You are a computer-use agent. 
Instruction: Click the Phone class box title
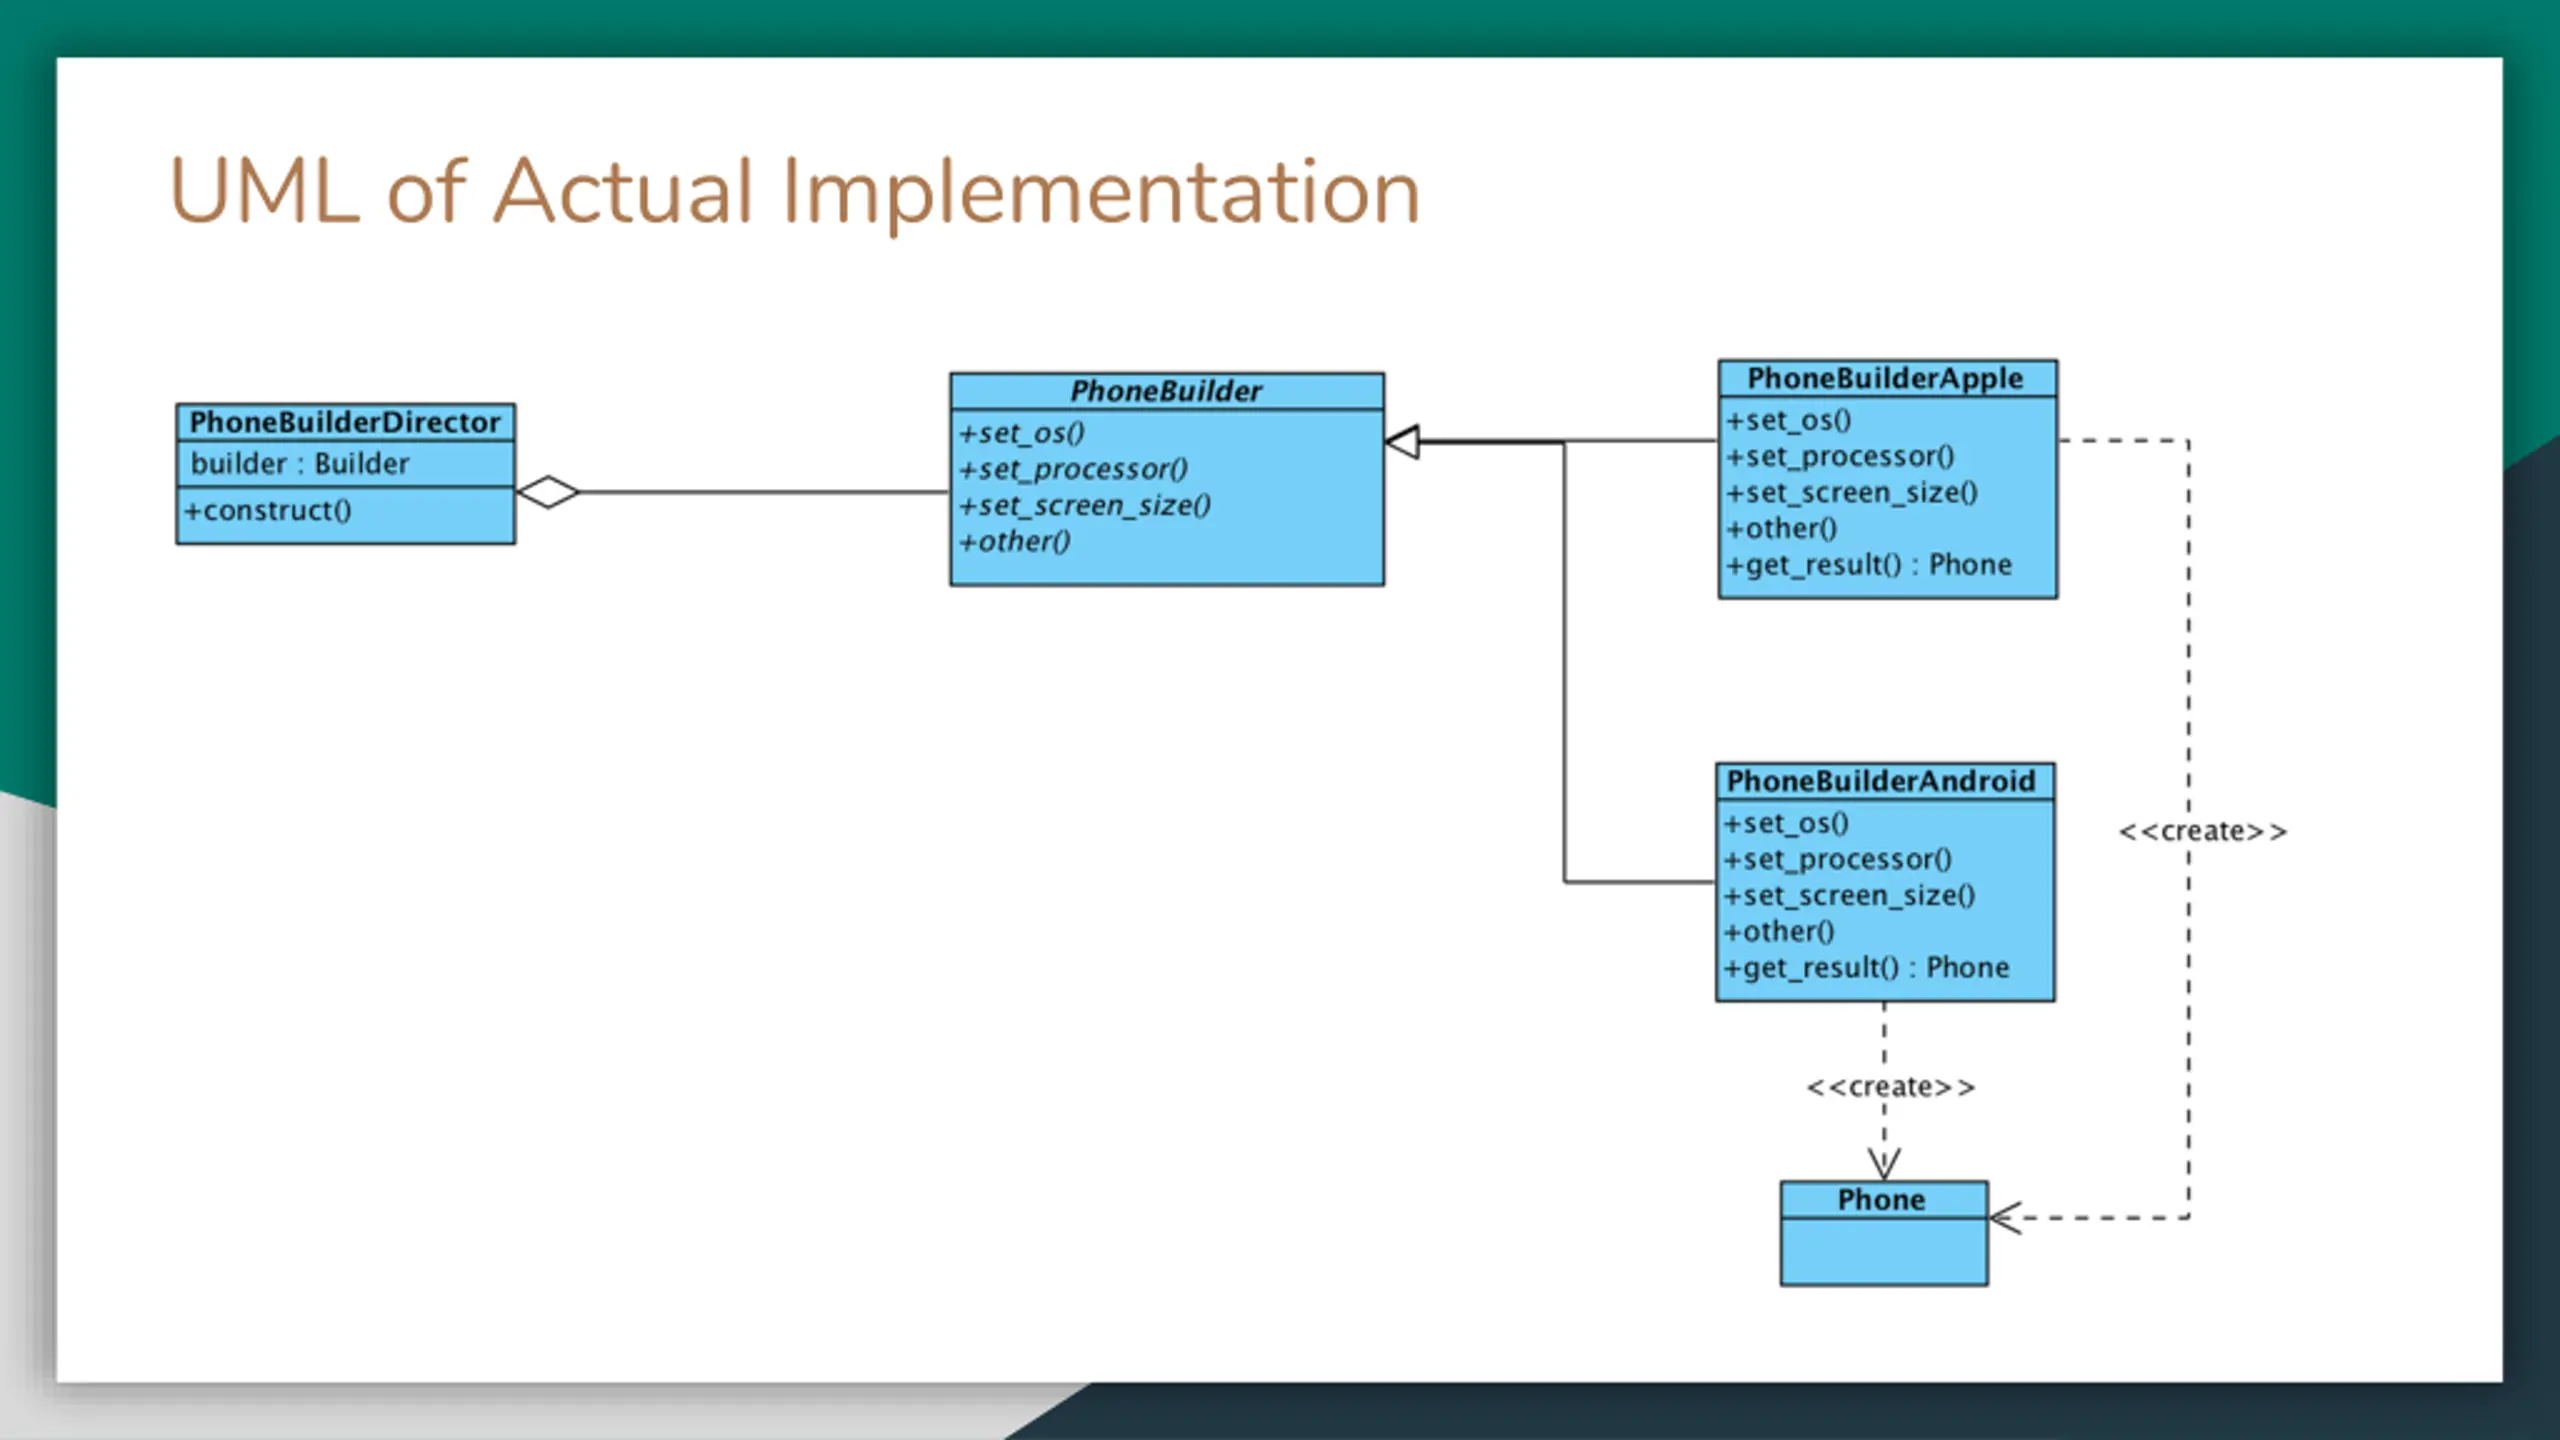(1882, 1199)
